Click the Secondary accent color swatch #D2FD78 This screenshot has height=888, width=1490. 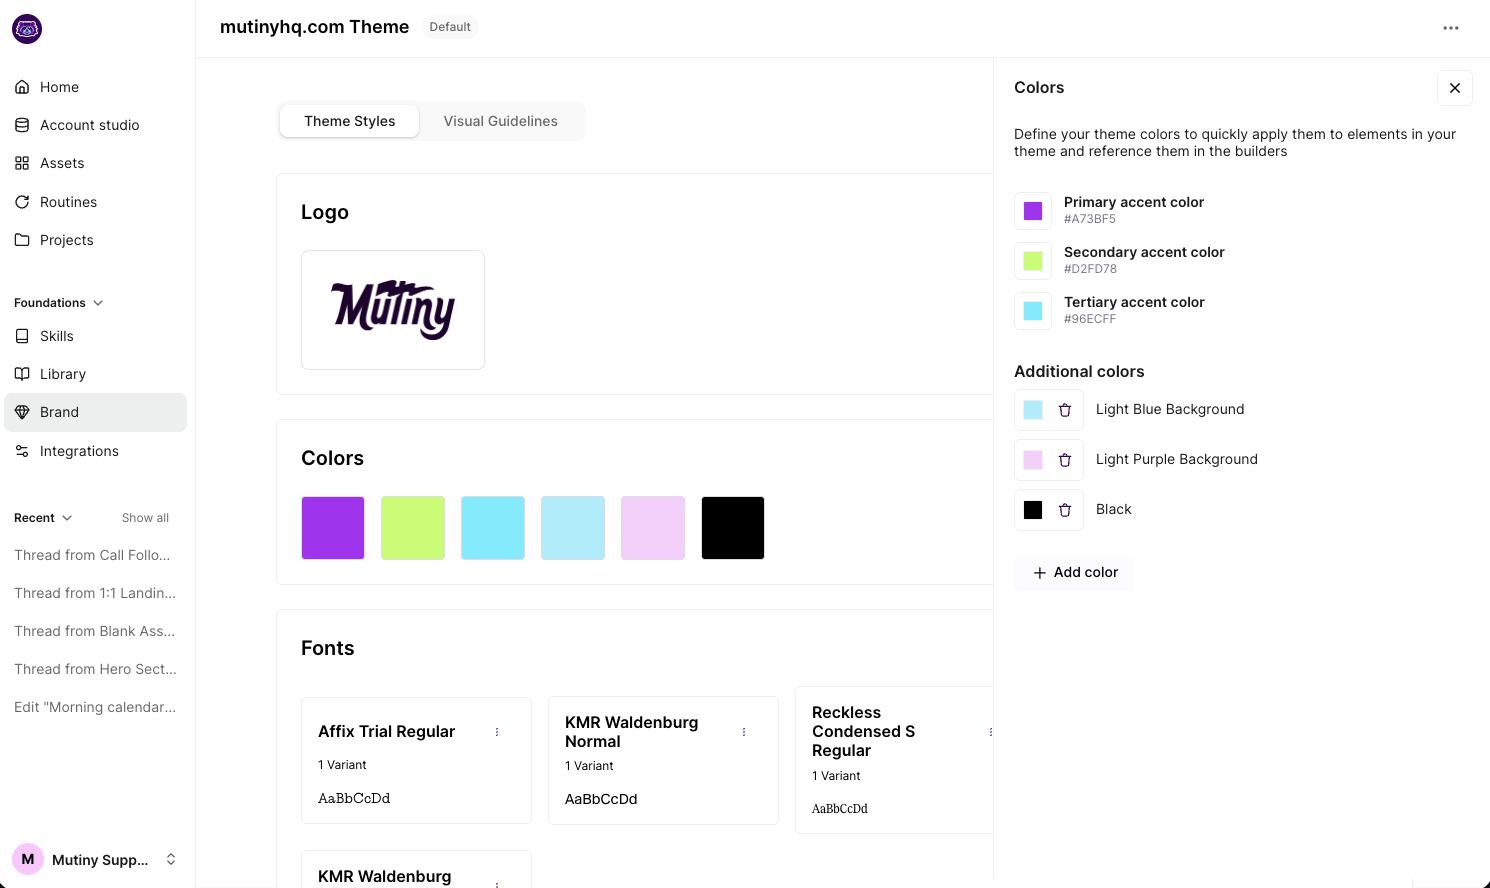(x=1033, y=261)
